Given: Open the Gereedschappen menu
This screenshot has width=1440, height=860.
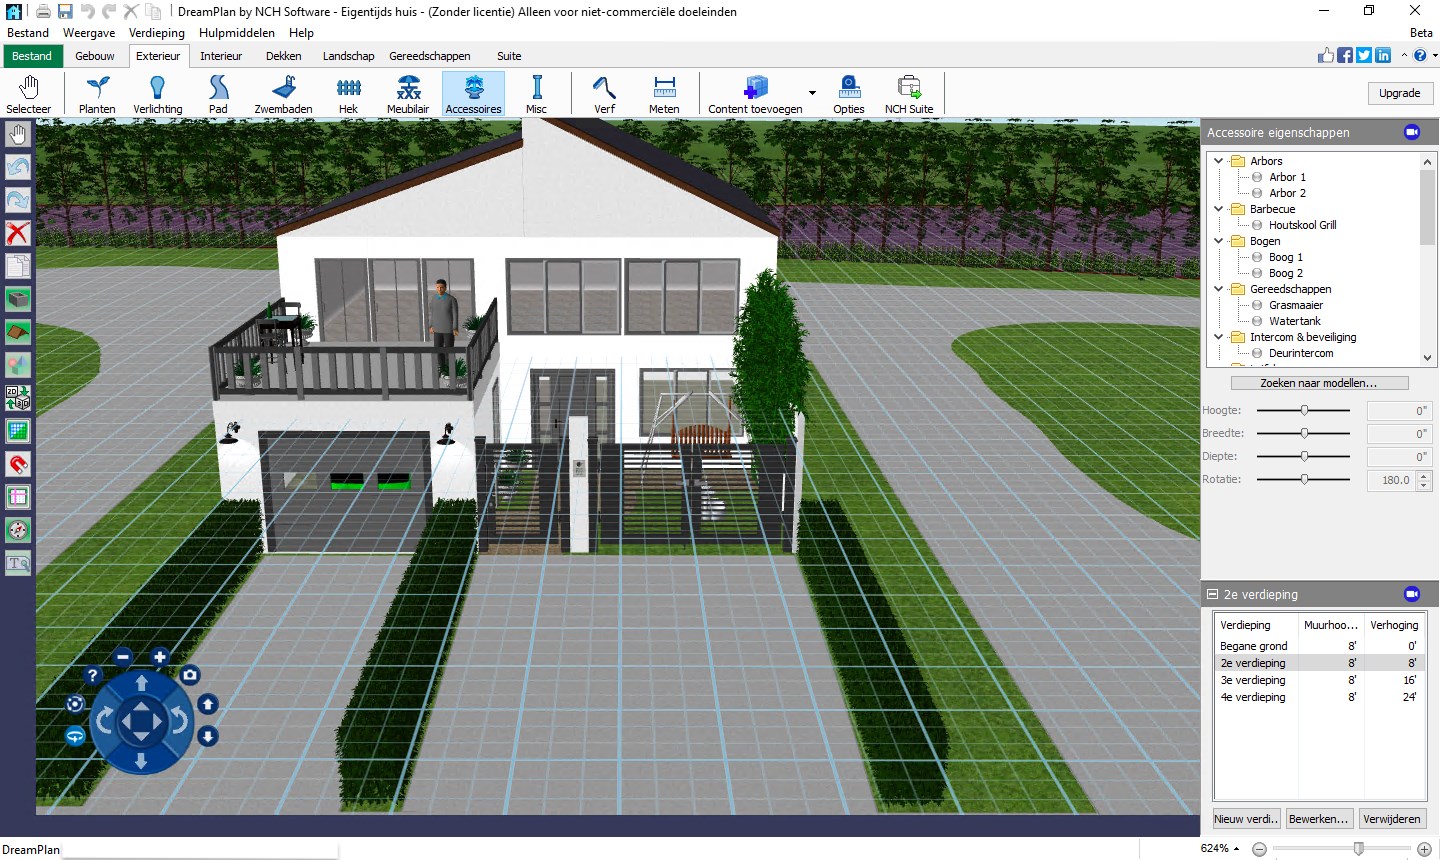Looking at the screenshot, I should [x=430, y=56].
